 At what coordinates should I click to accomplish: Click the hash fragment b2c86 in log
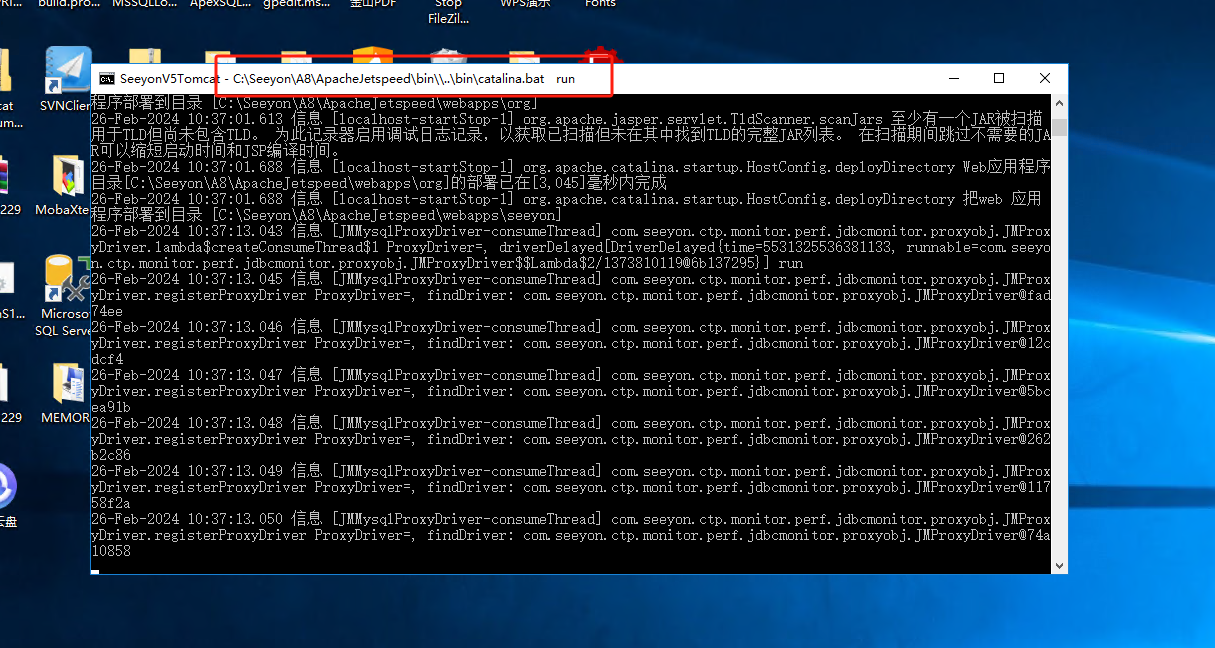click(111, 455)
